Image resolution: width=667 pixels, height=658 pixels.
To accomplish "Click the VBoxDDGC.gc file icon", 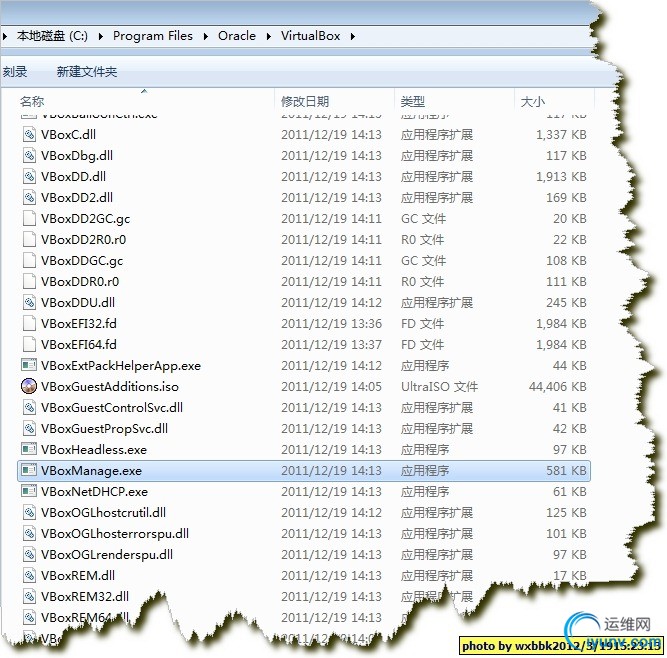I will pyautogui.click(x=29, y=260).
